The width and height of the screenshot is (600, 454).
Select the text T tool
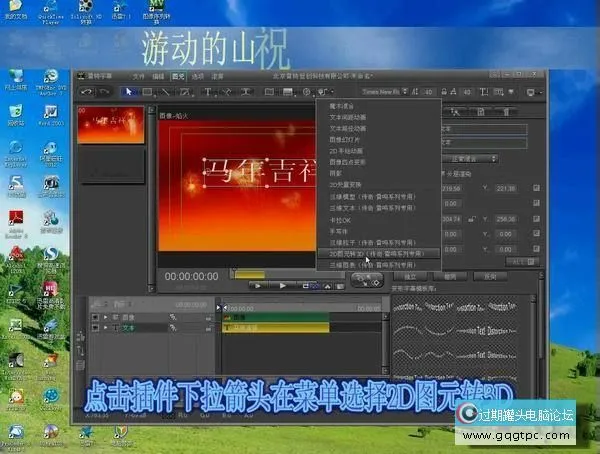[208, 92]
